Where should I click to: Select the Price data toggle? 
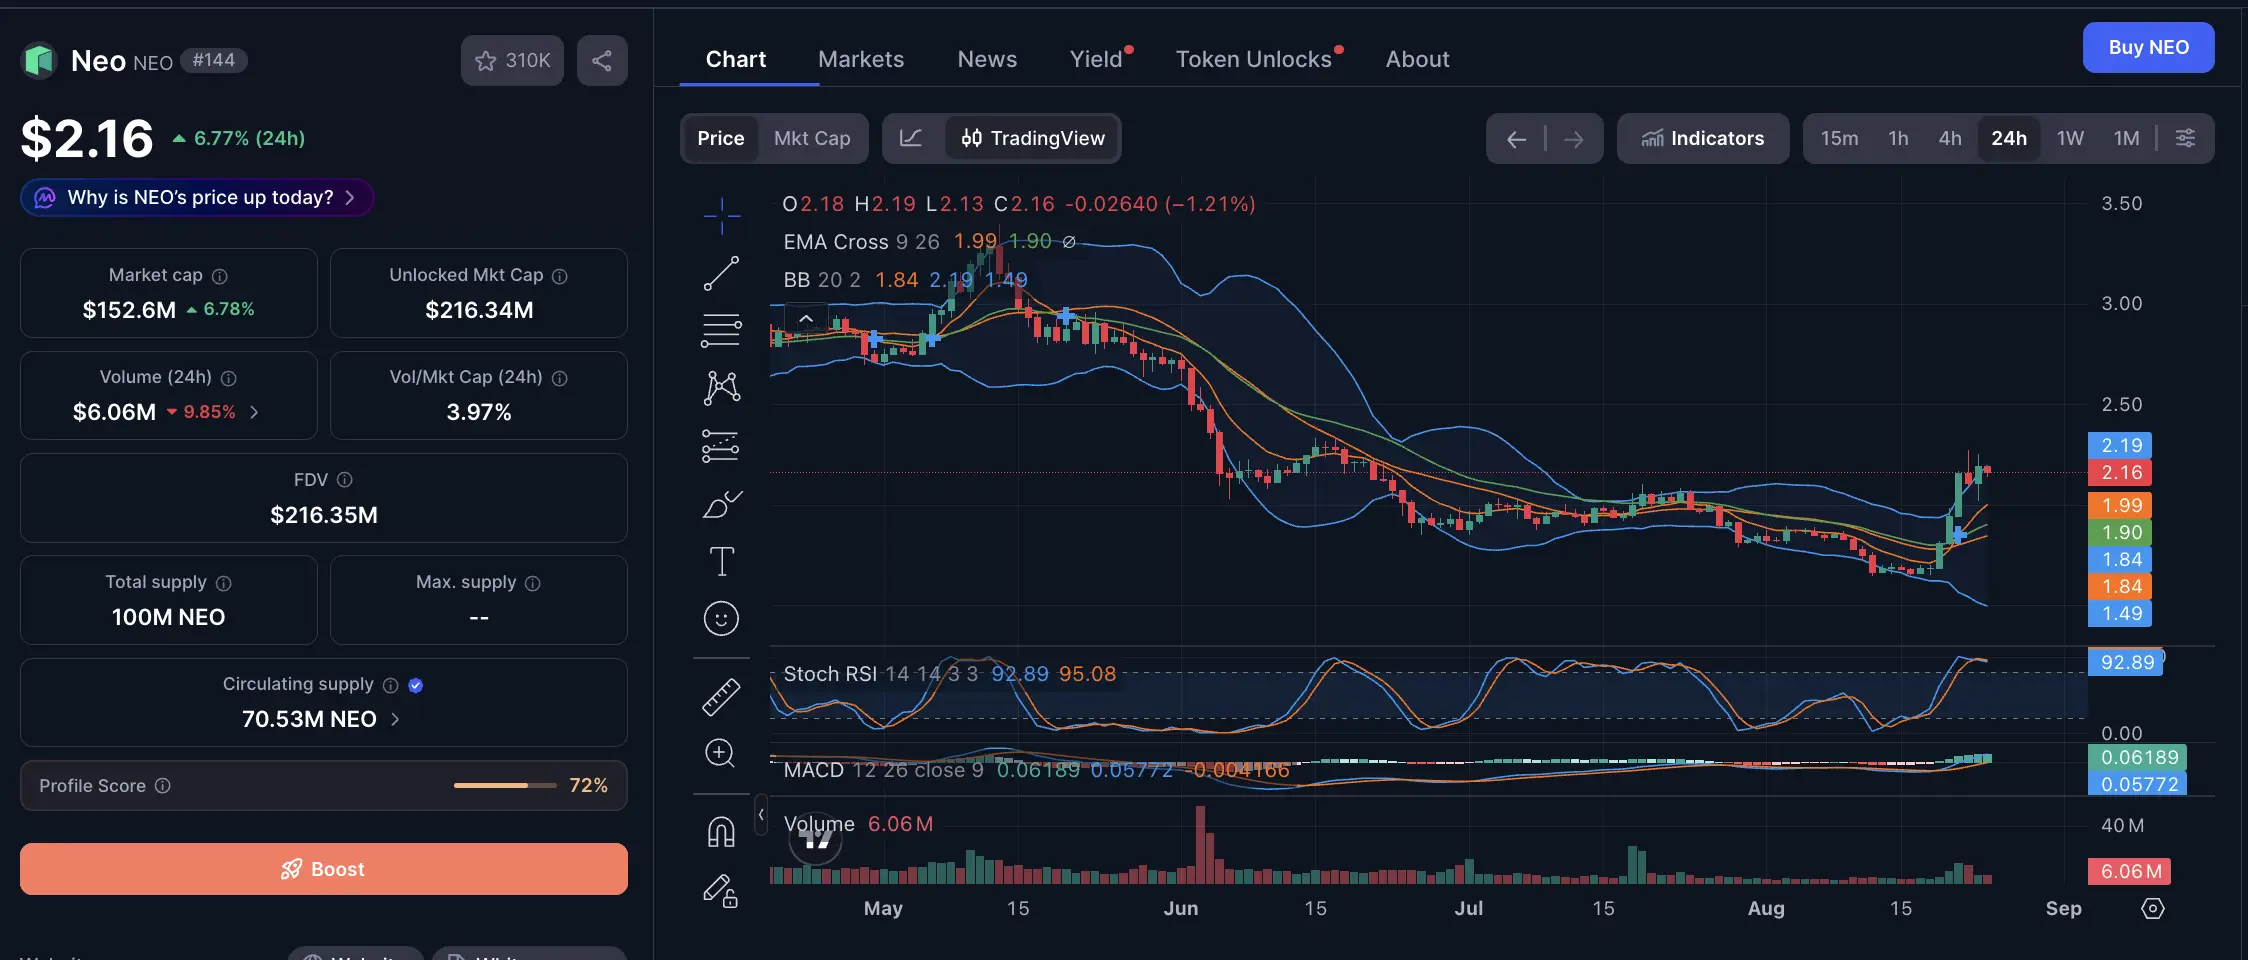pos(720,138)
